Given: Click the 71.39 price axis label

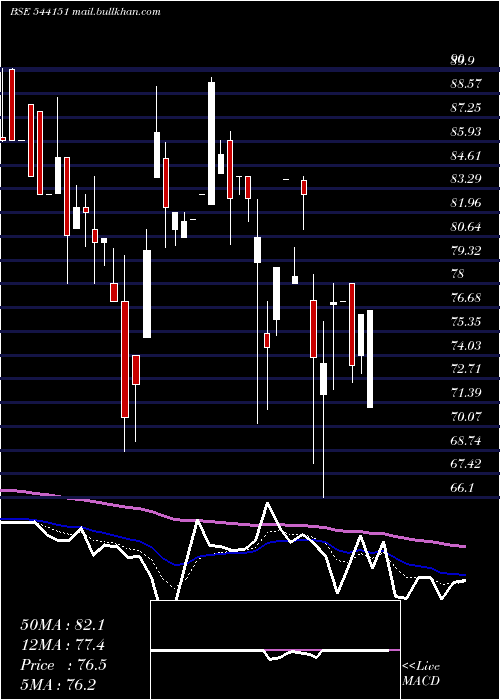Looking at the screenshot, I should click(467, 393).
